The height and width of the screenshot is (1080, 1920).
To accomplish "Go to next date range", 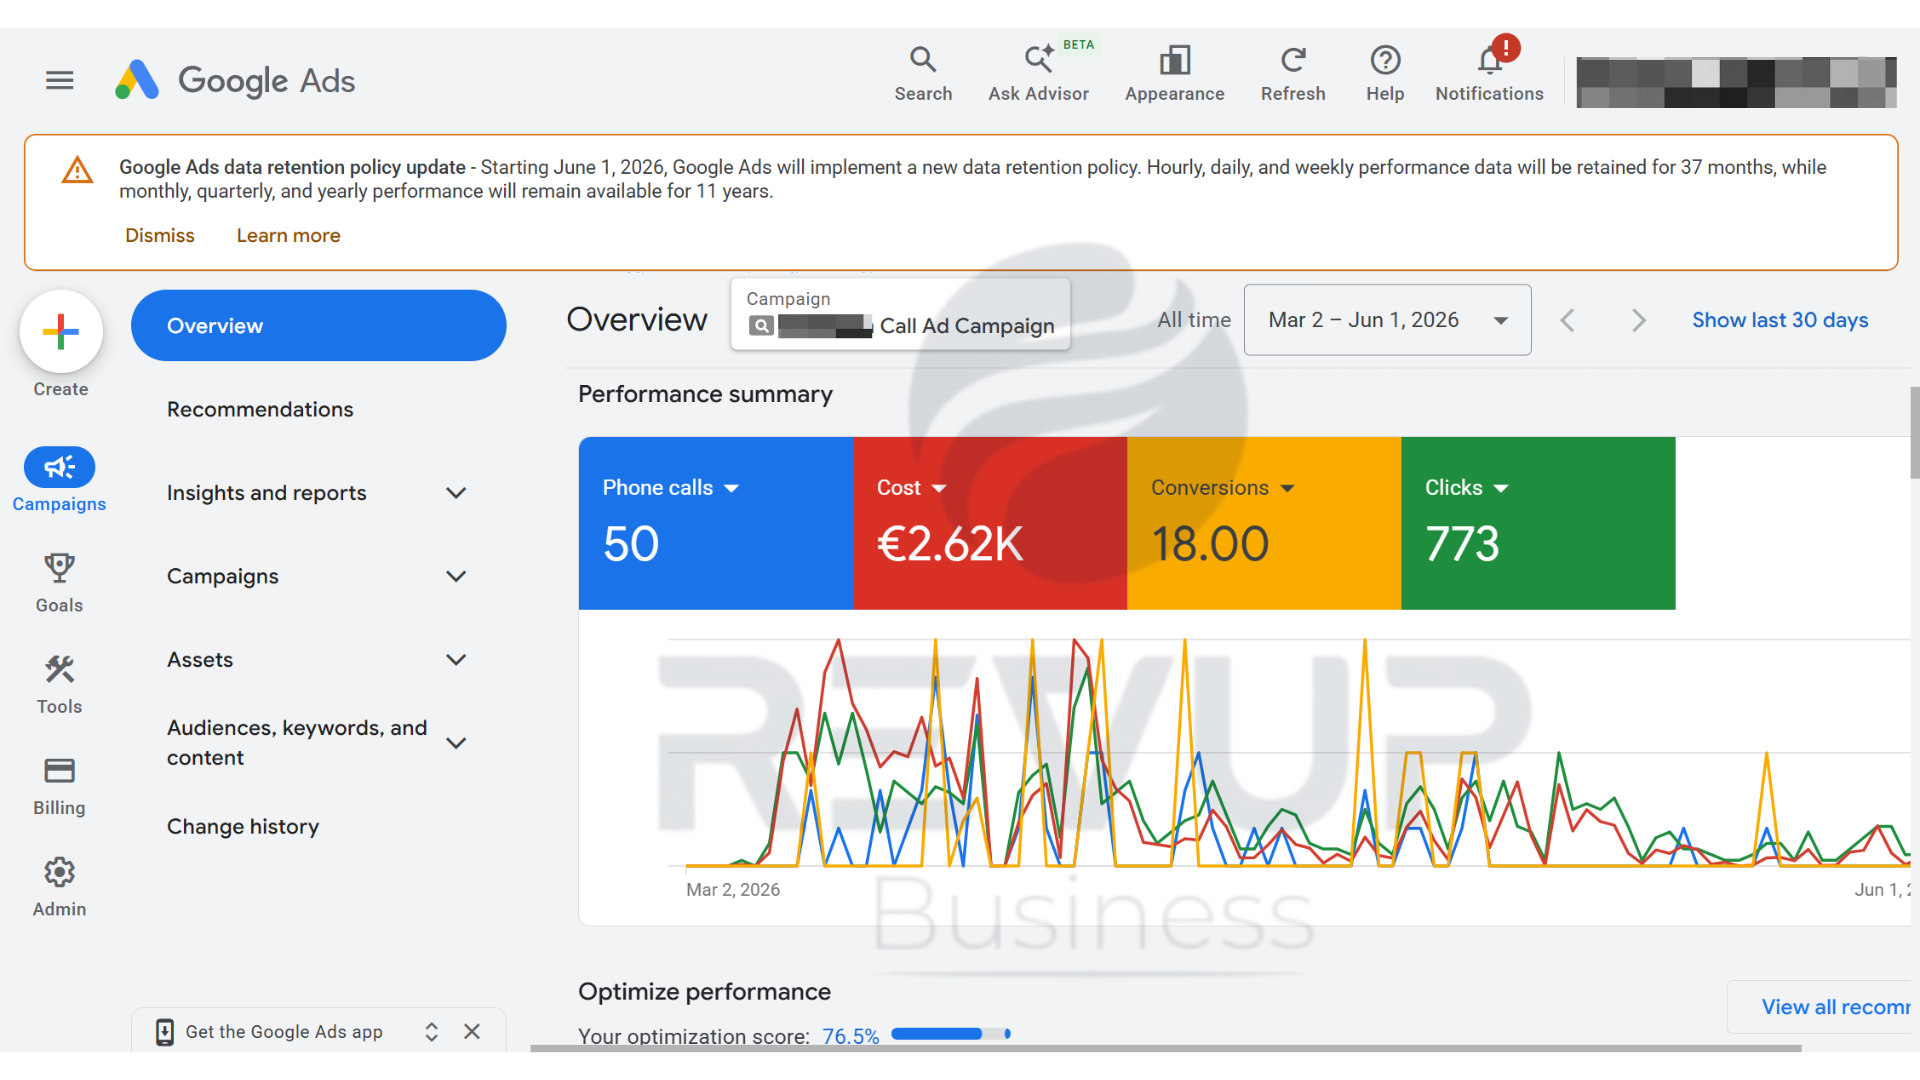I will coord(1638,320).
